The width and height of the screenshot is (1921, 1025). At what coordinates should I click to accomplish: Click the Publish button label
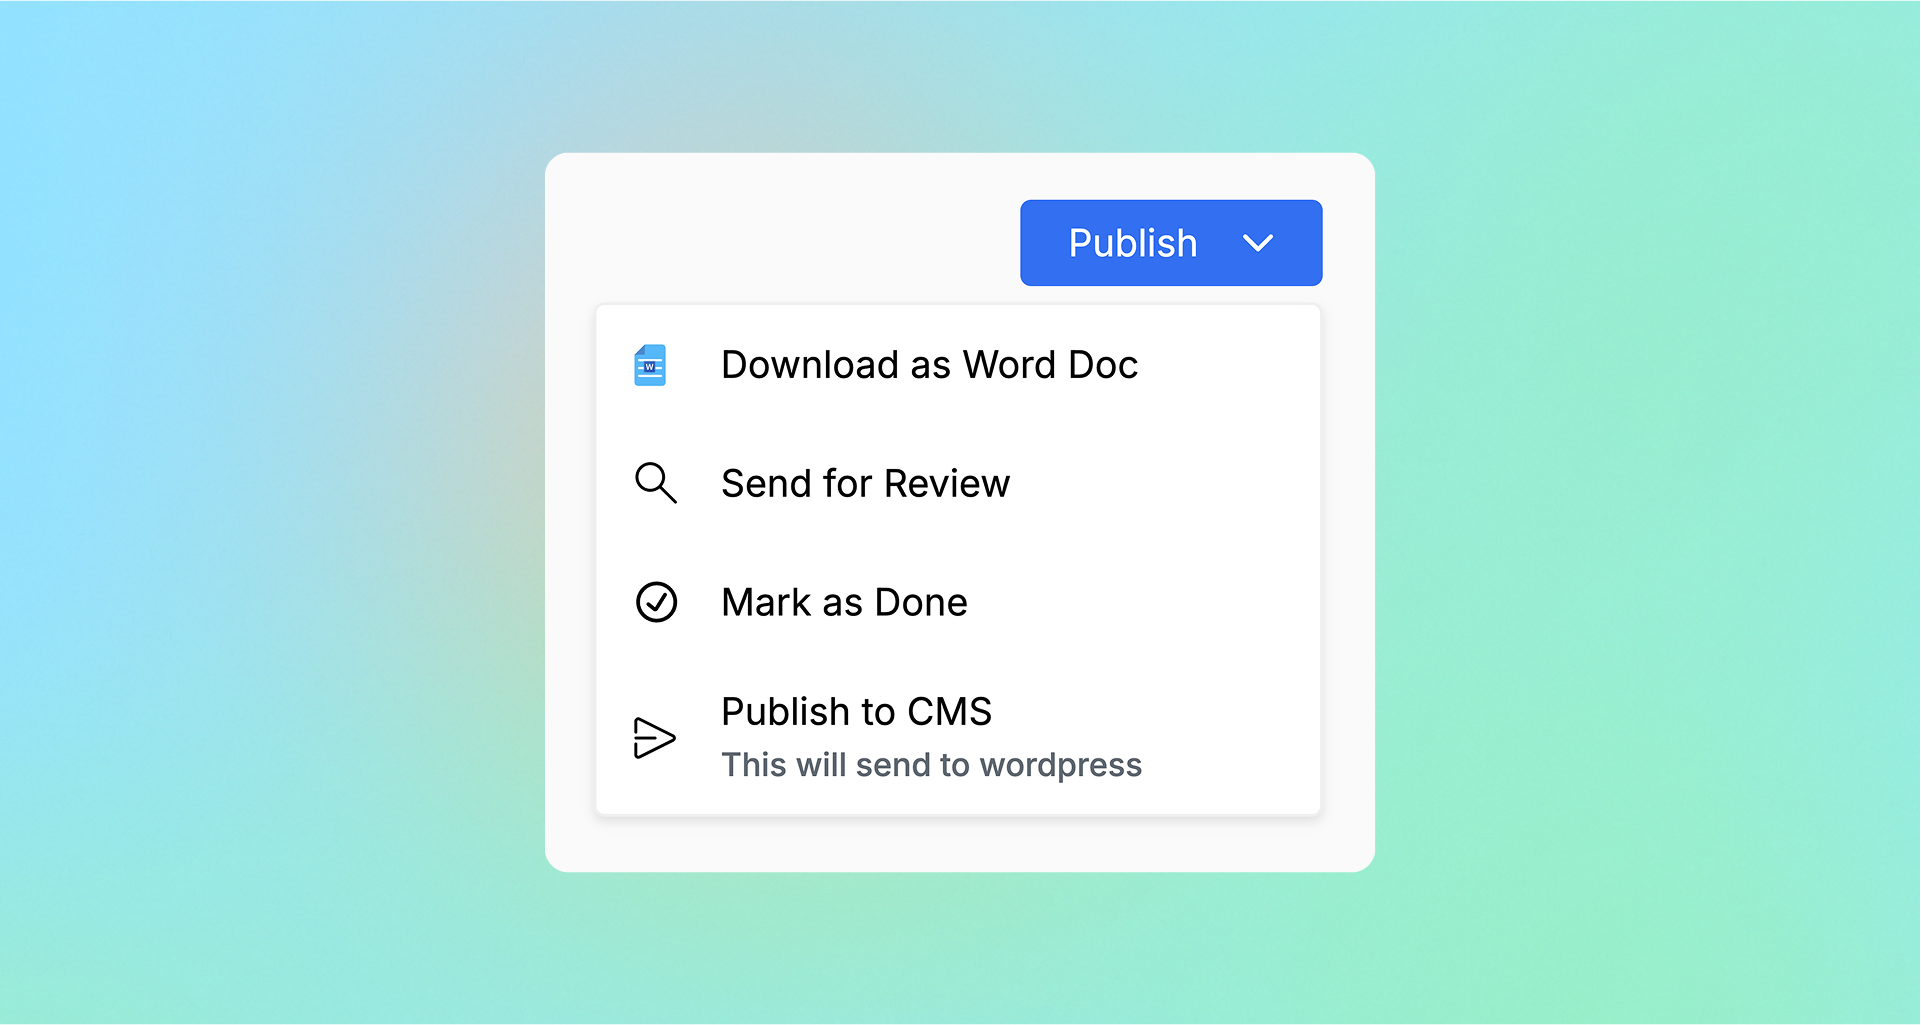[1132, 243]
